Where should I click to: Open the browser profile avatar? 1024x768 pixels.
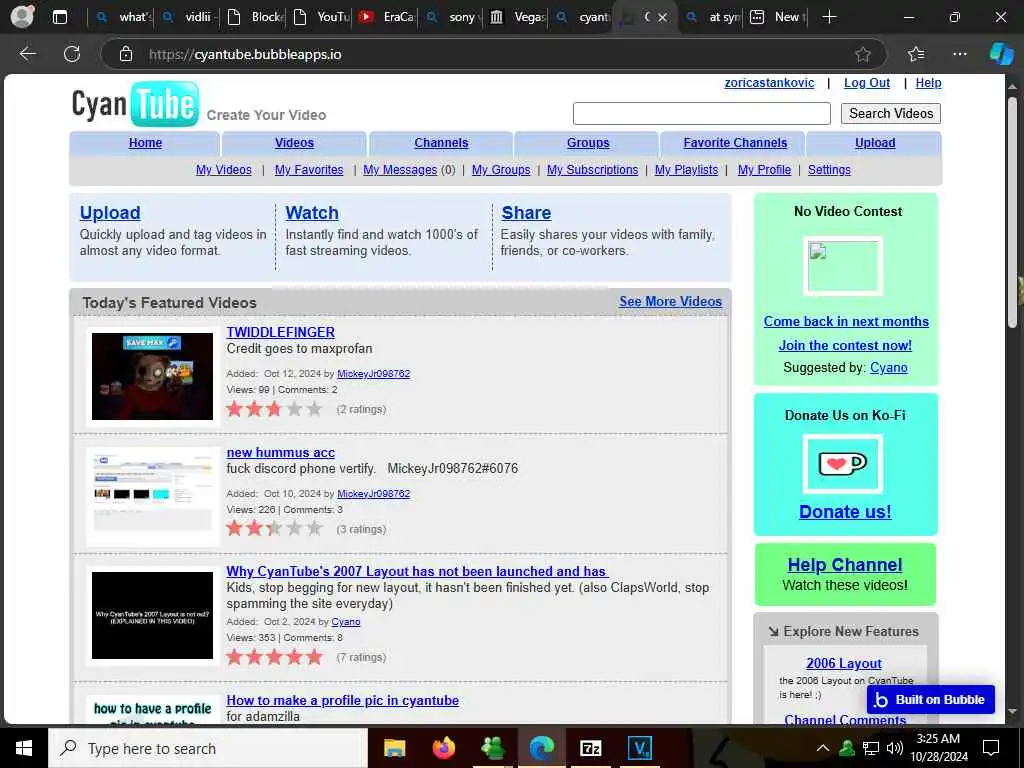coord(23,16)
